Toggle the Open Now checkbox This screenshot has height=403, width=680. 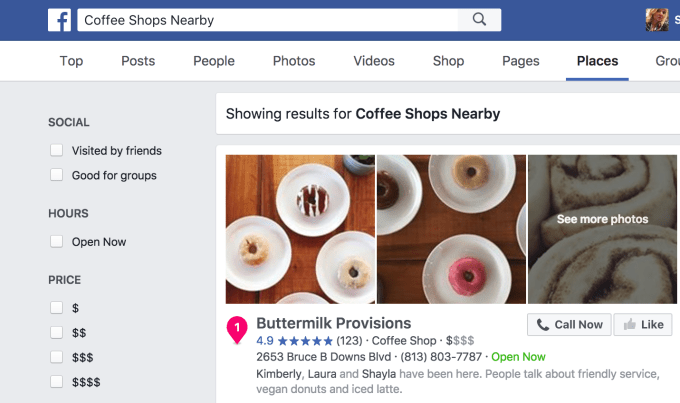(x=57, y=242)
